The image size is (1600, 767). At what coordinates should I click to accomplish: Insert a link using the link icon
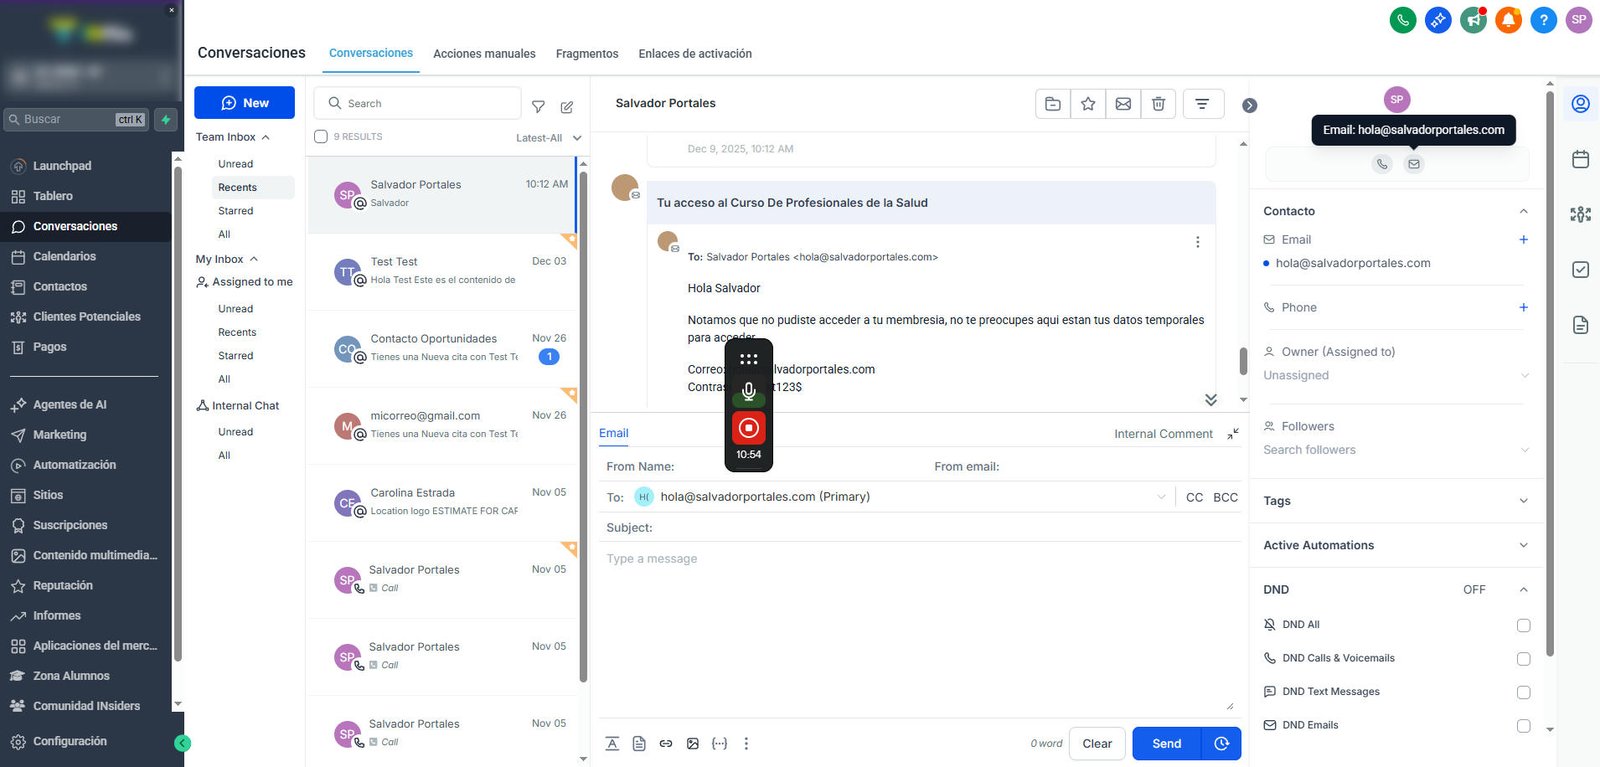[x=666, y=743]
